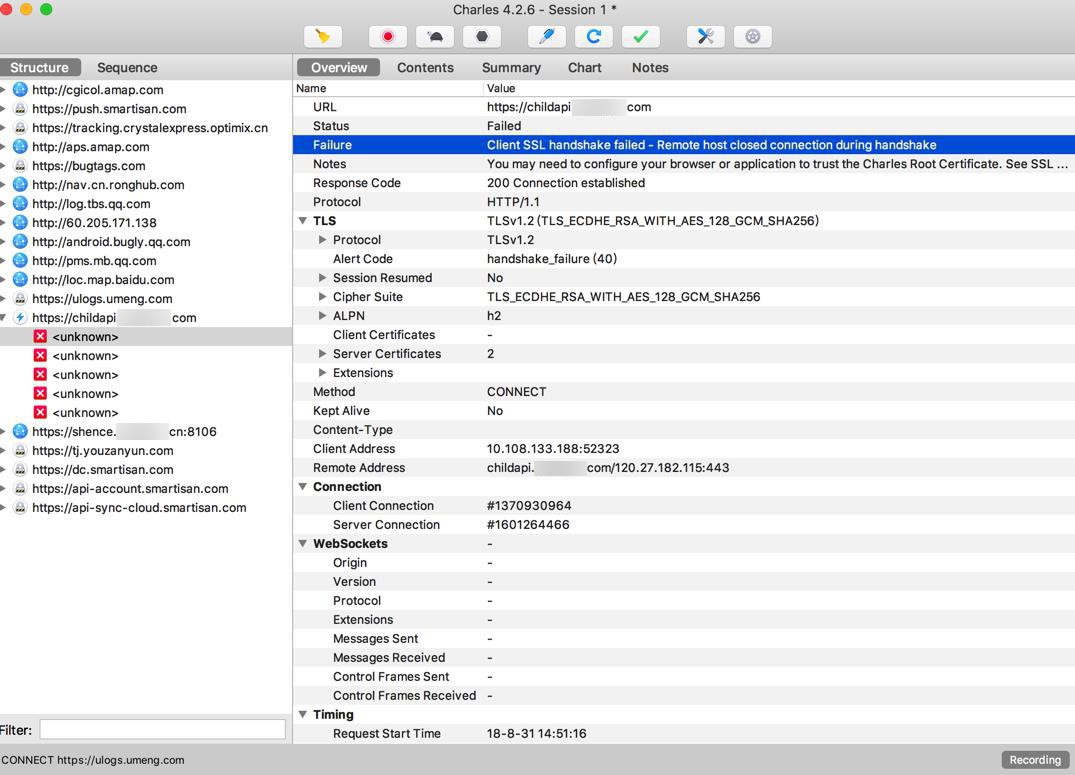Click the lock icon beside https://bugtags.com

(20, 166)
